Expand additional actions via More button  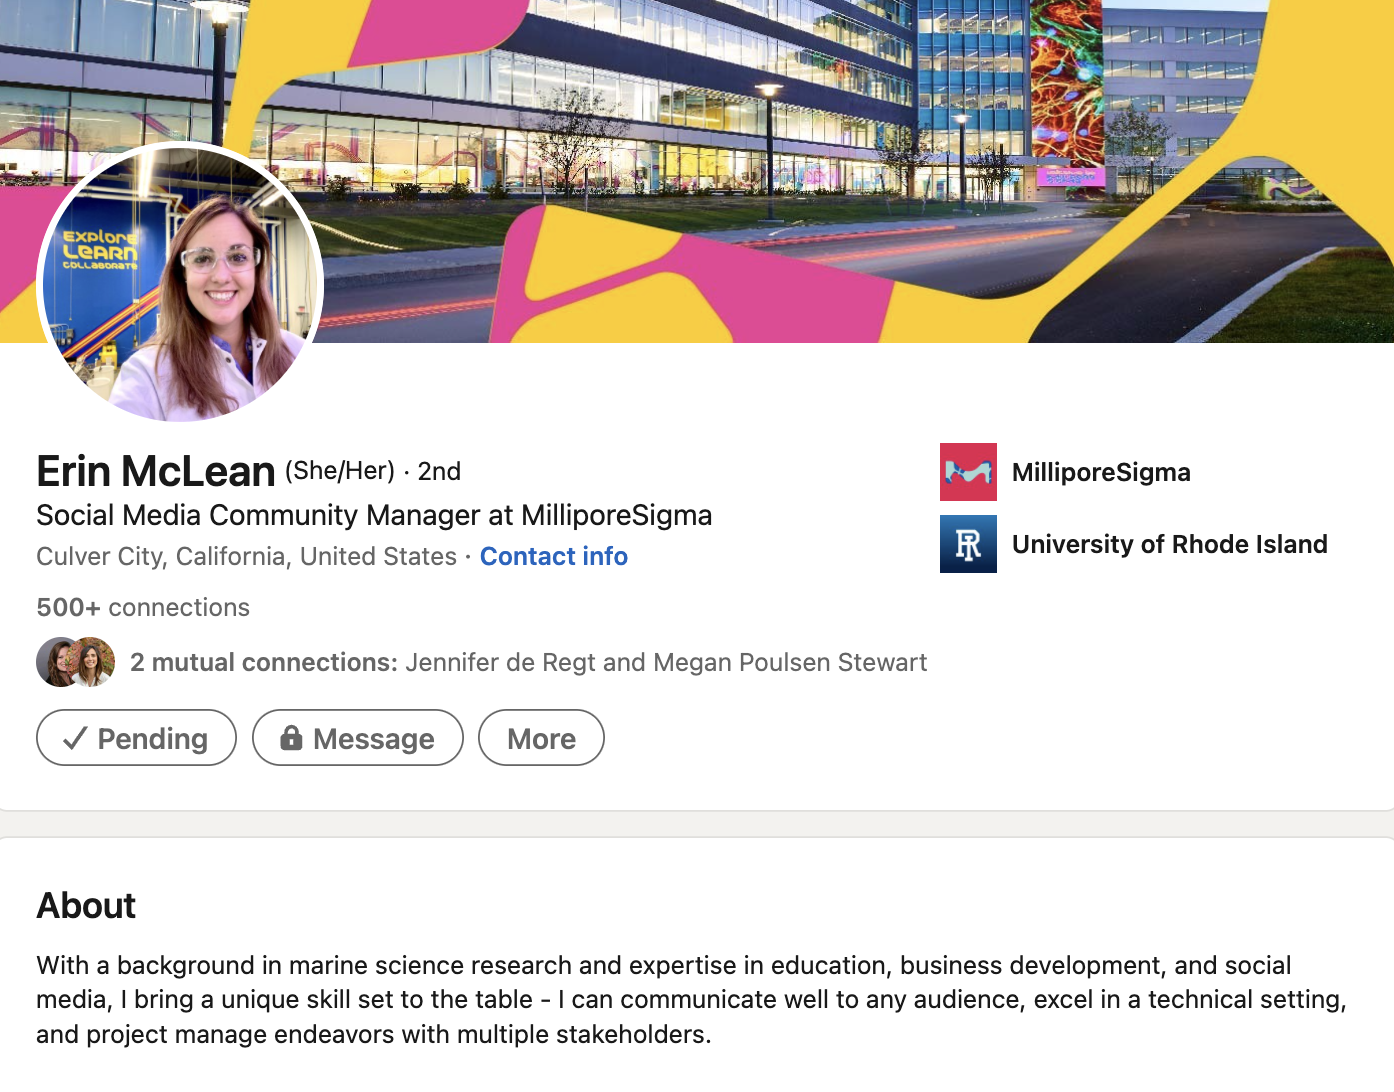[541, 738]
